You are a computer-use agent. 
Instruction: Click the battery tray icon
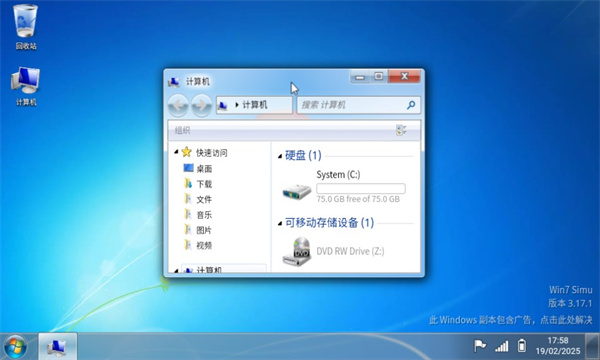tap(522, 345)
